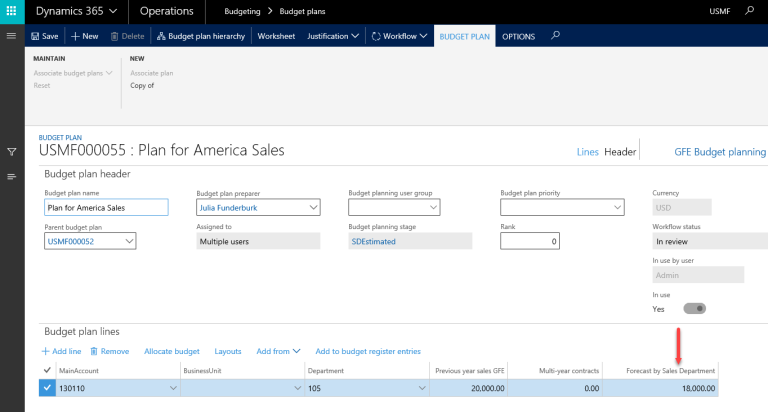Viewport: 768px width, 412px height.
Task: Select the budget plan line row checkbox
Action: 47,389
